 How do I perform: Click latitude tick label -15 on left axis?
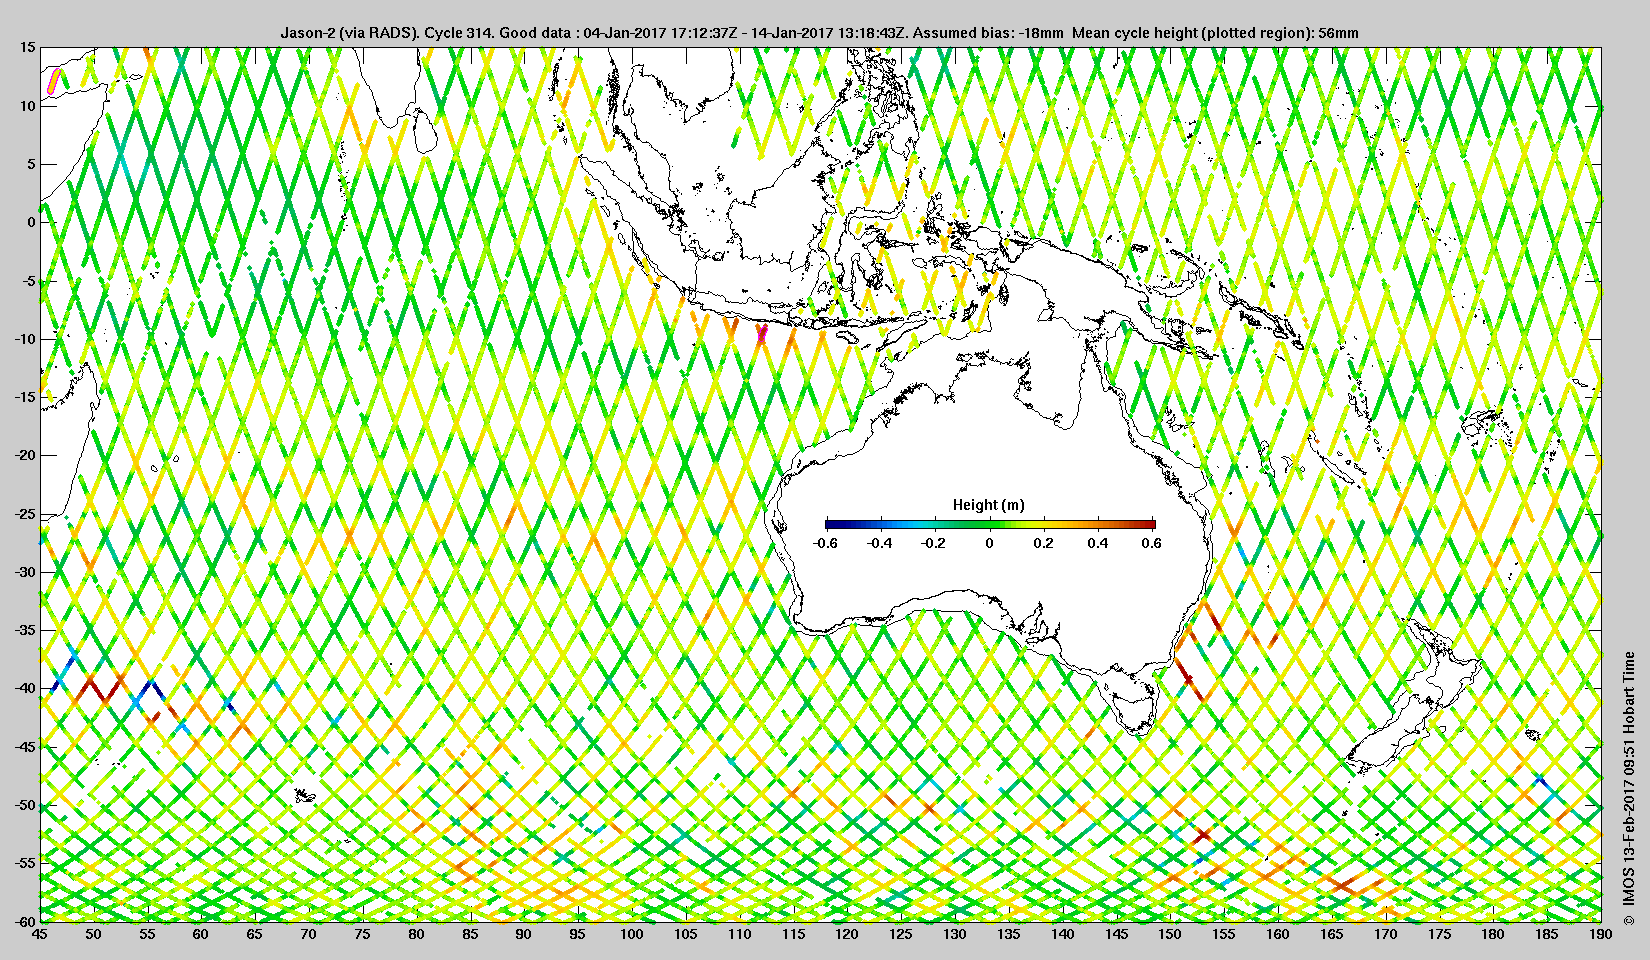25,397
